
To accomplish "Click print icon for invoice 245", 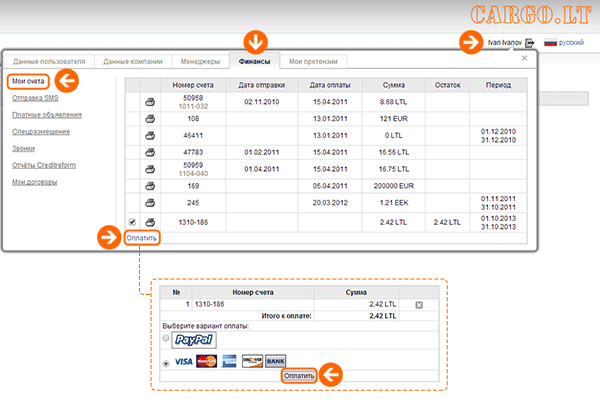I will pyautogui.click(x=150, y=201).
